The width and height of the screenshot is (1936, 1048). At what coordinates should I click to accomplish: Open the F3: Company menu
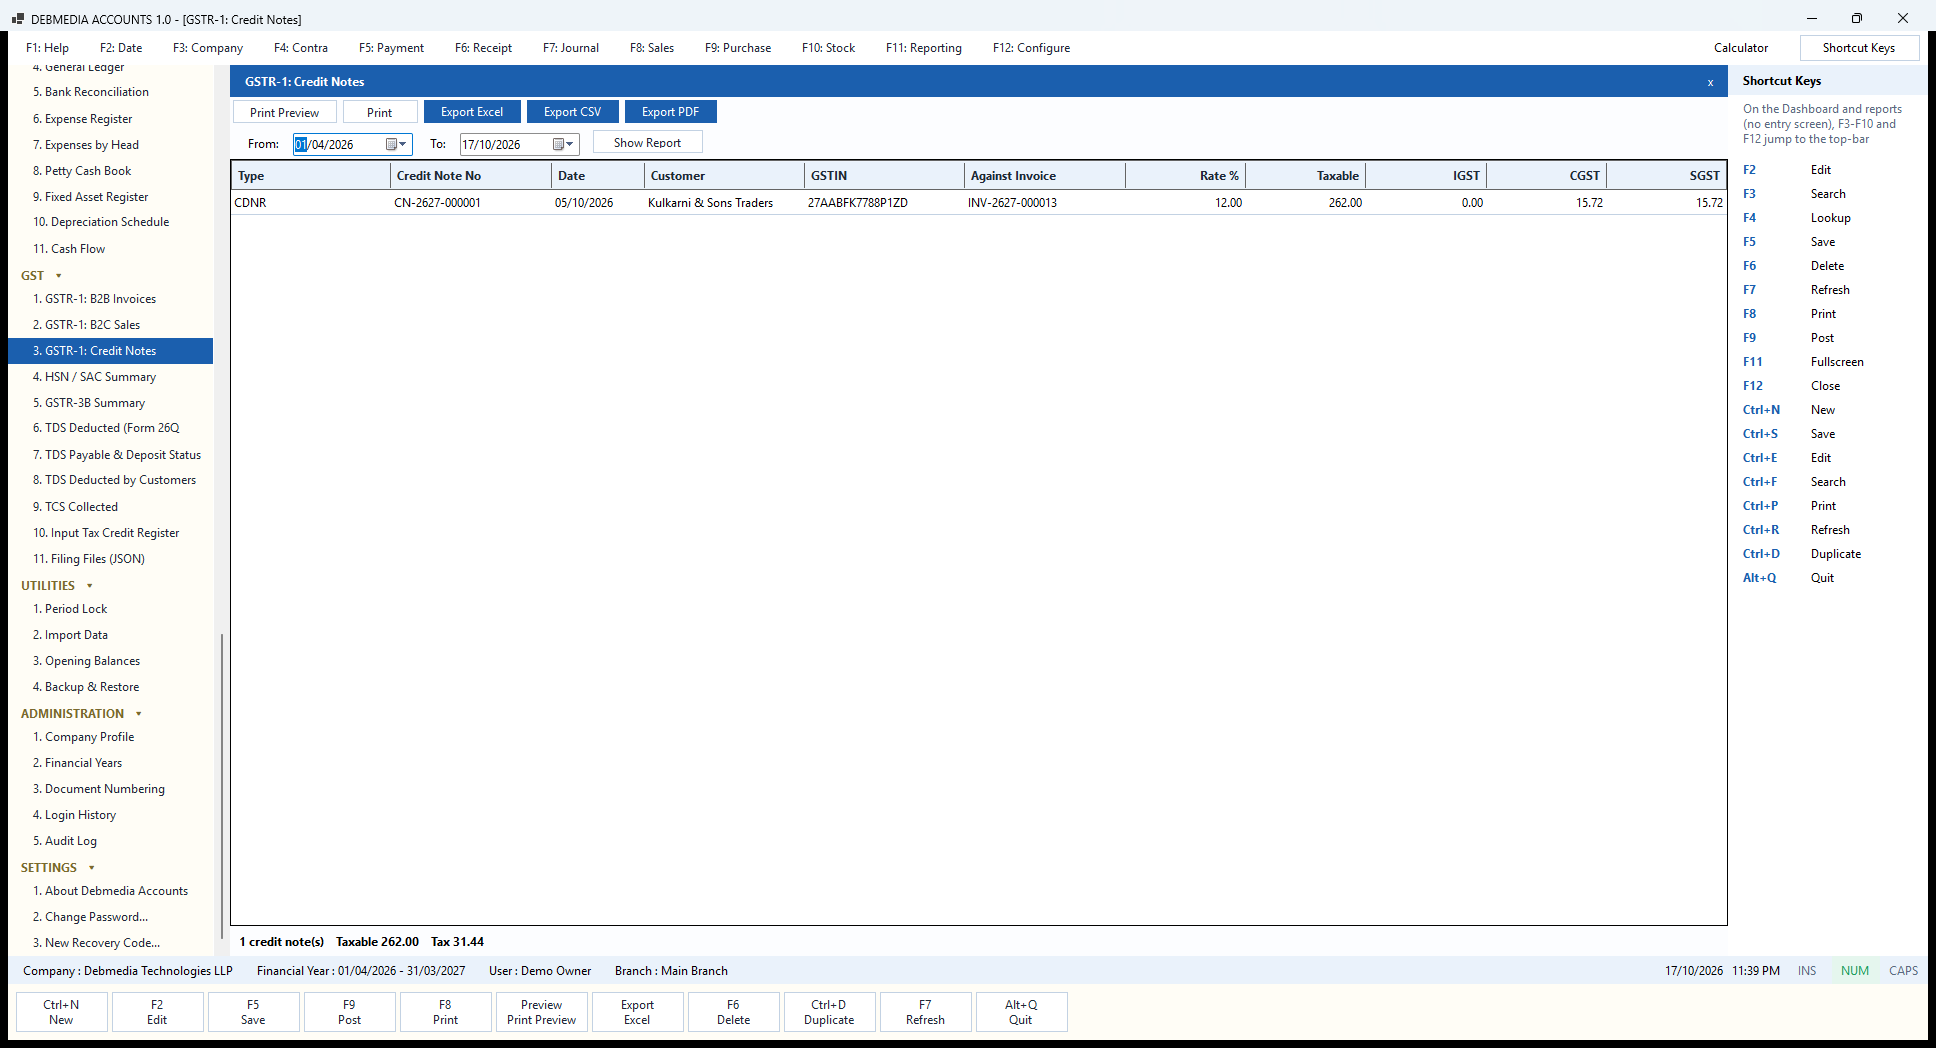pos(208,48)
